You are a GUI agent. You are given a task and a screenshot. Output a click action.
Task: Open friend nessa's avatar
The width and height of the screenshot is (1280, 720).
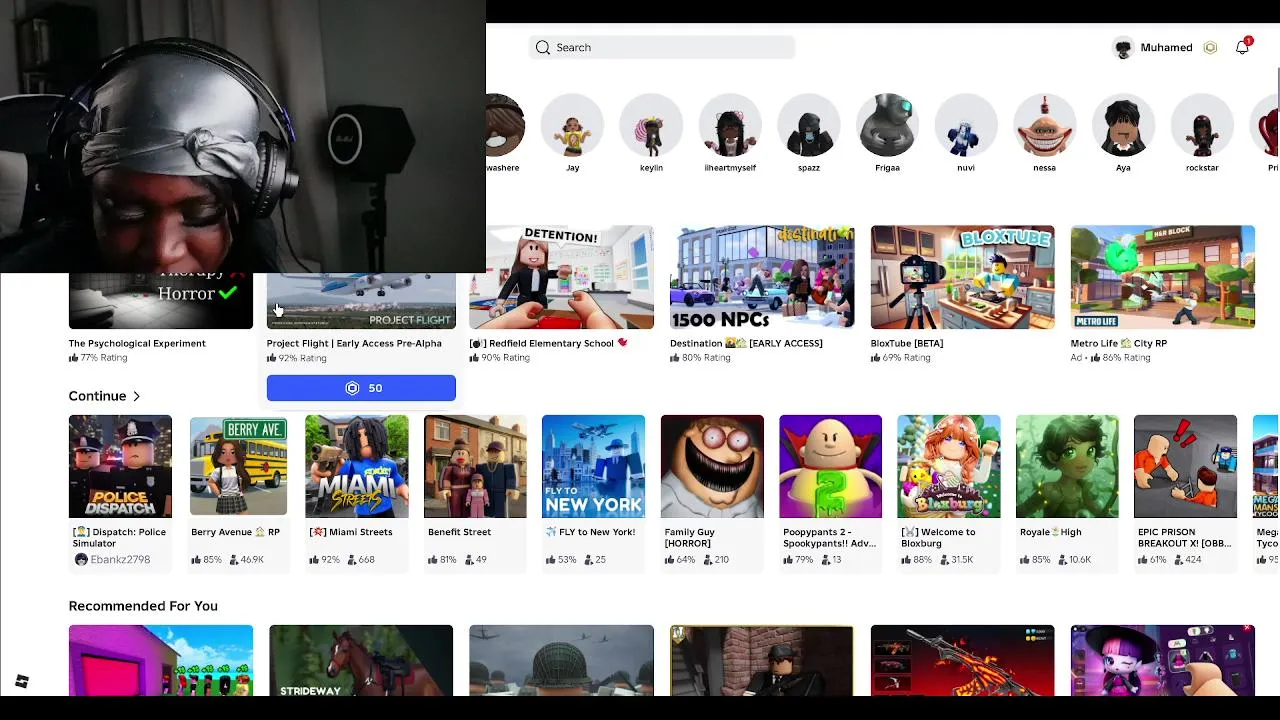coord(1044,126)
